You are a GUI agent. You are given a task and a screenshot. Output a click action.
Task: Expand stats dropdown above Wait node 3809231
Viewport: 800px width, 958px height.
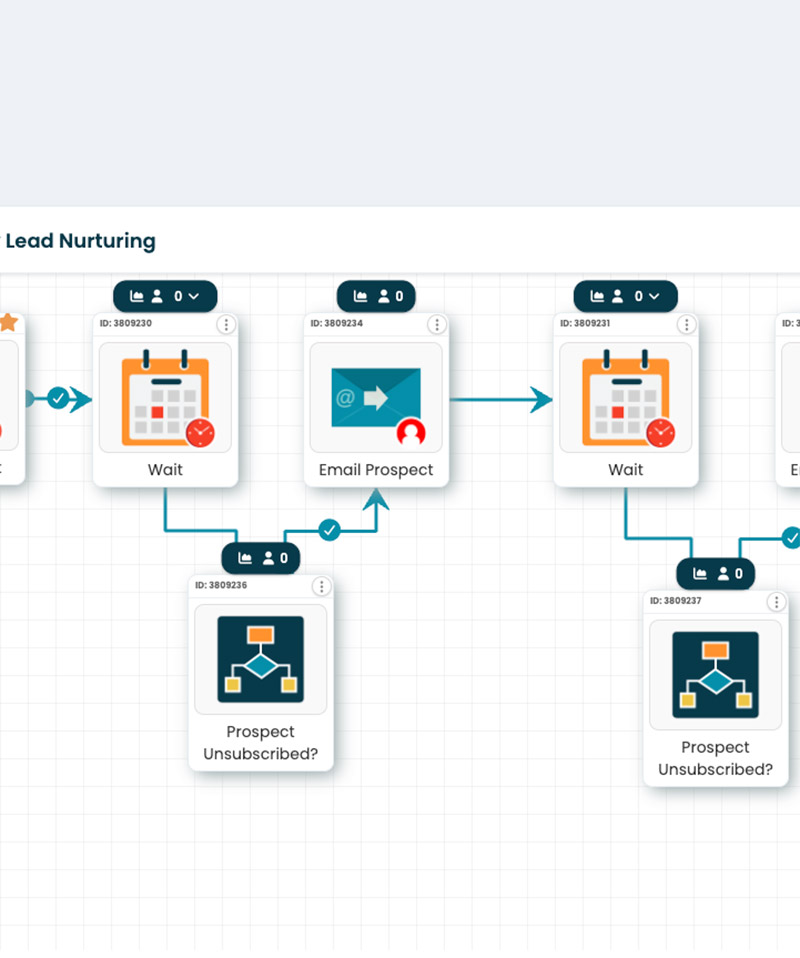(654, 296)
